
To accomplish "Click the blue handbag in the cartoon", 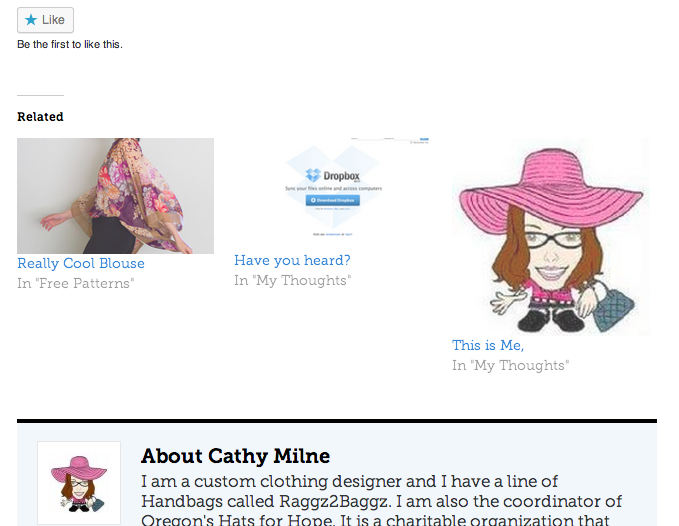I will tap(613, 307).
